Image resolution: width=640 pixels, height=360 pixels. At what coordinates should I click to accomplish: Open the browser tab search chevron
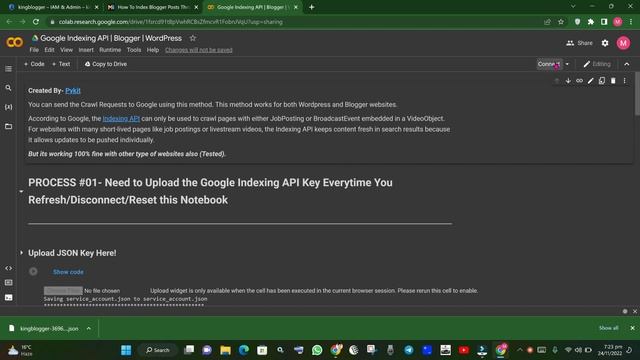[573, 7]
